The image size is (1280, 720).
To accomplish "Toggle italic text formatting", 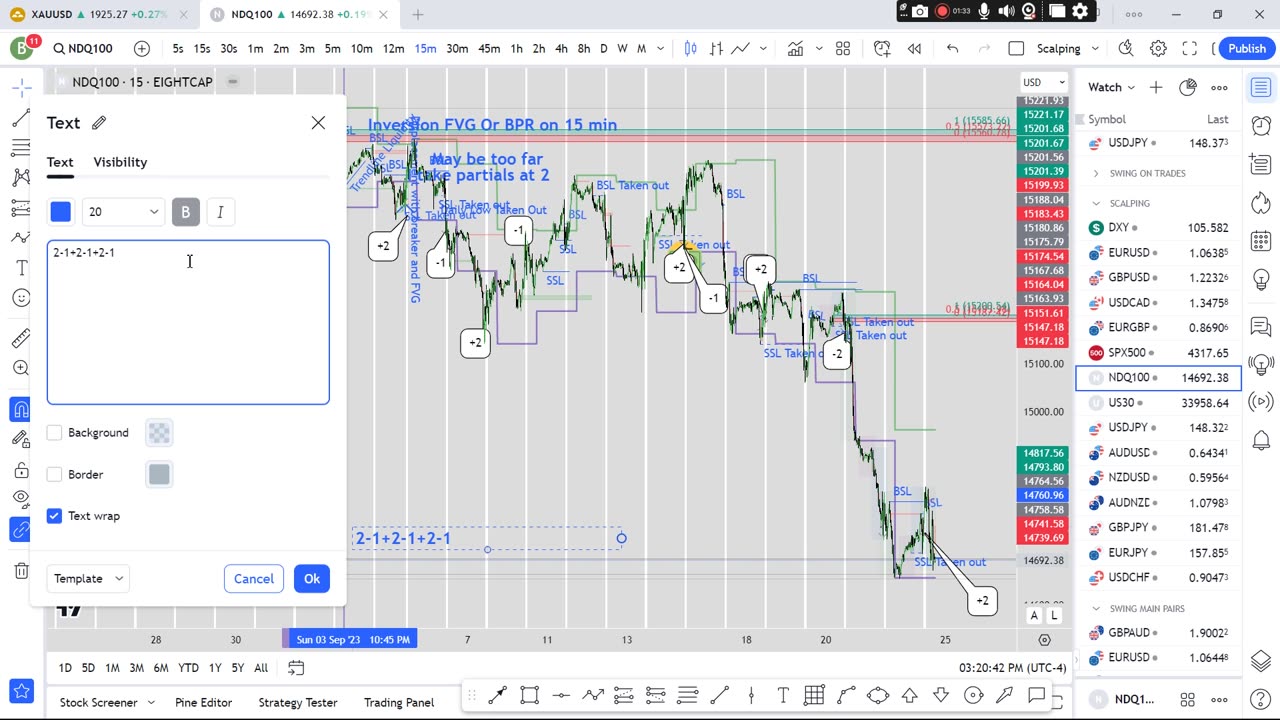I will 220,211.
